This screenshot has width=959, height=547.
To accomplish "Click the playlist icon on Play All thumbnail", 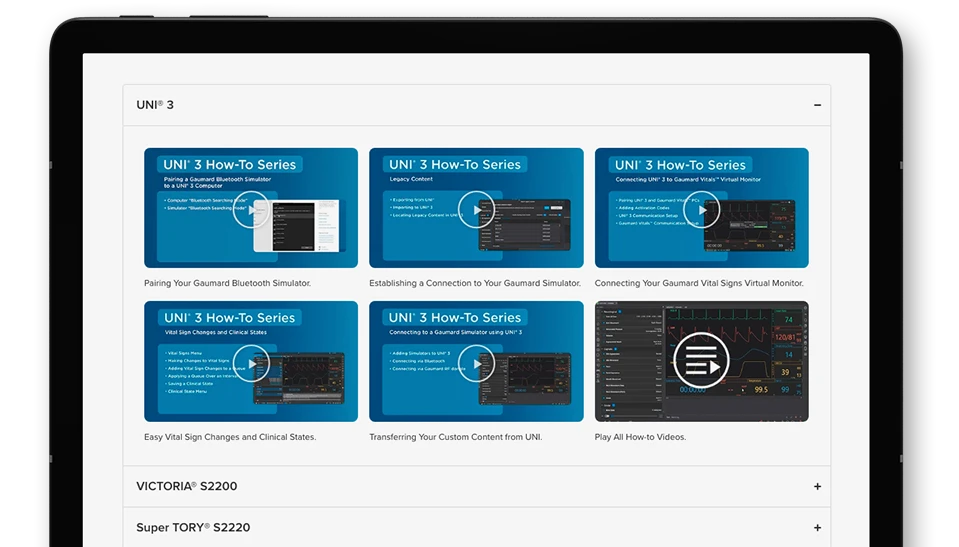I will [x=702, y=360].
